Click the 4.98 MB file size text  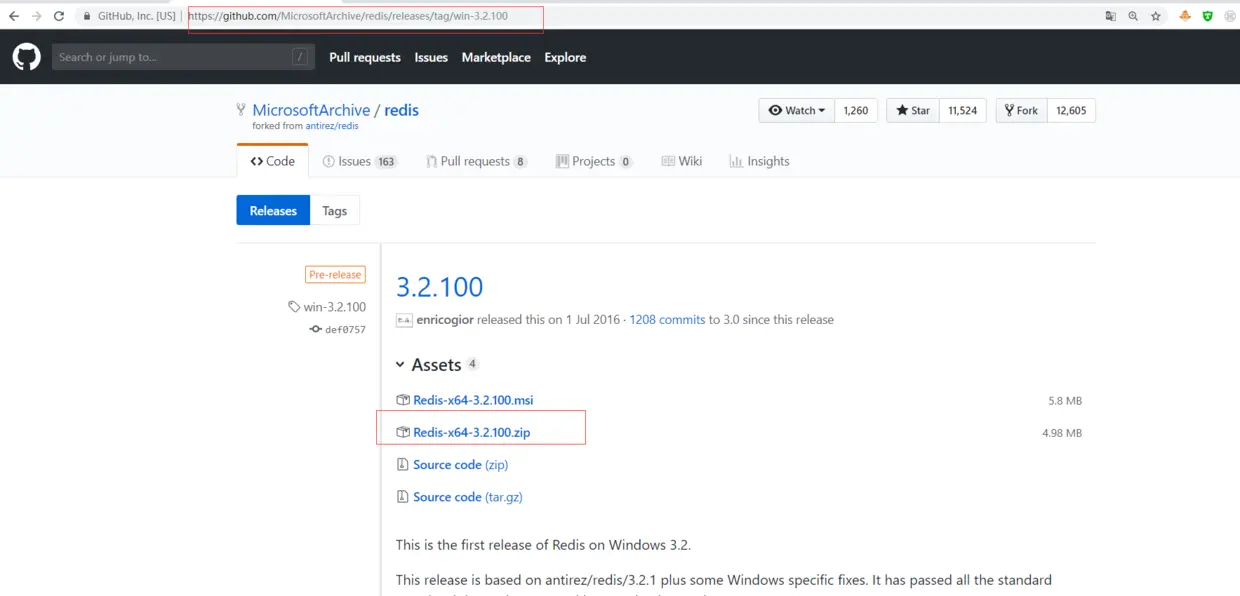(x=1062, y=433)
